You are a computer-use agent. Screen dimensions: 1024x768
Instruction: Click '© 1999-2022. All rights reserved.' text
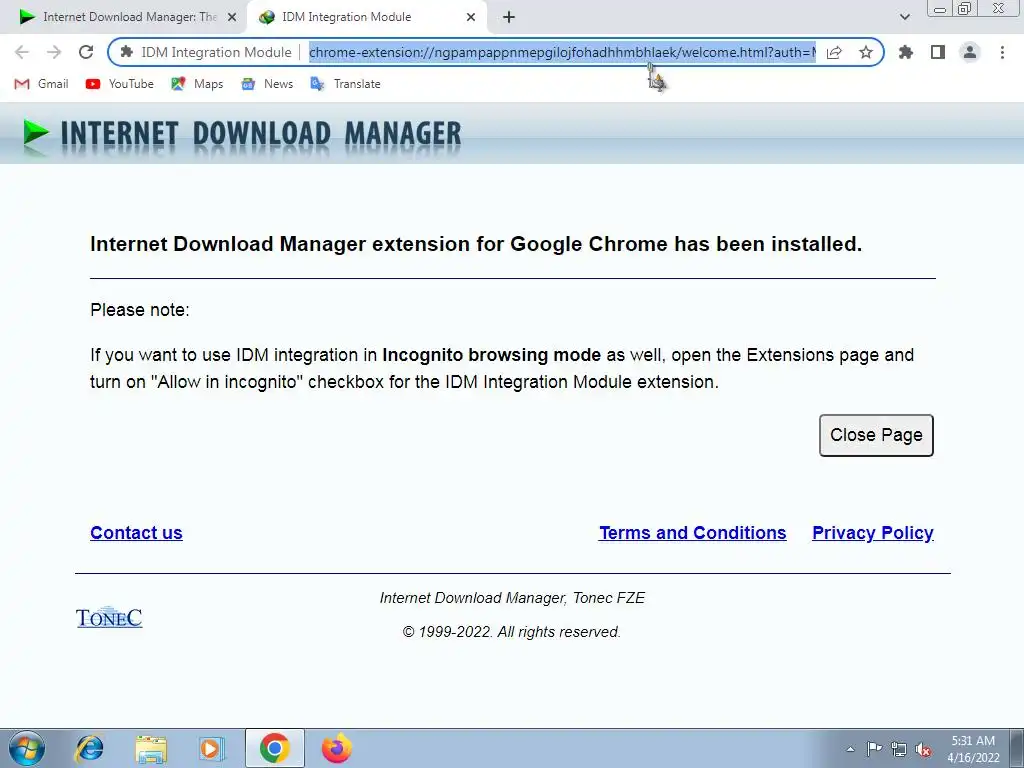point(511,632)
